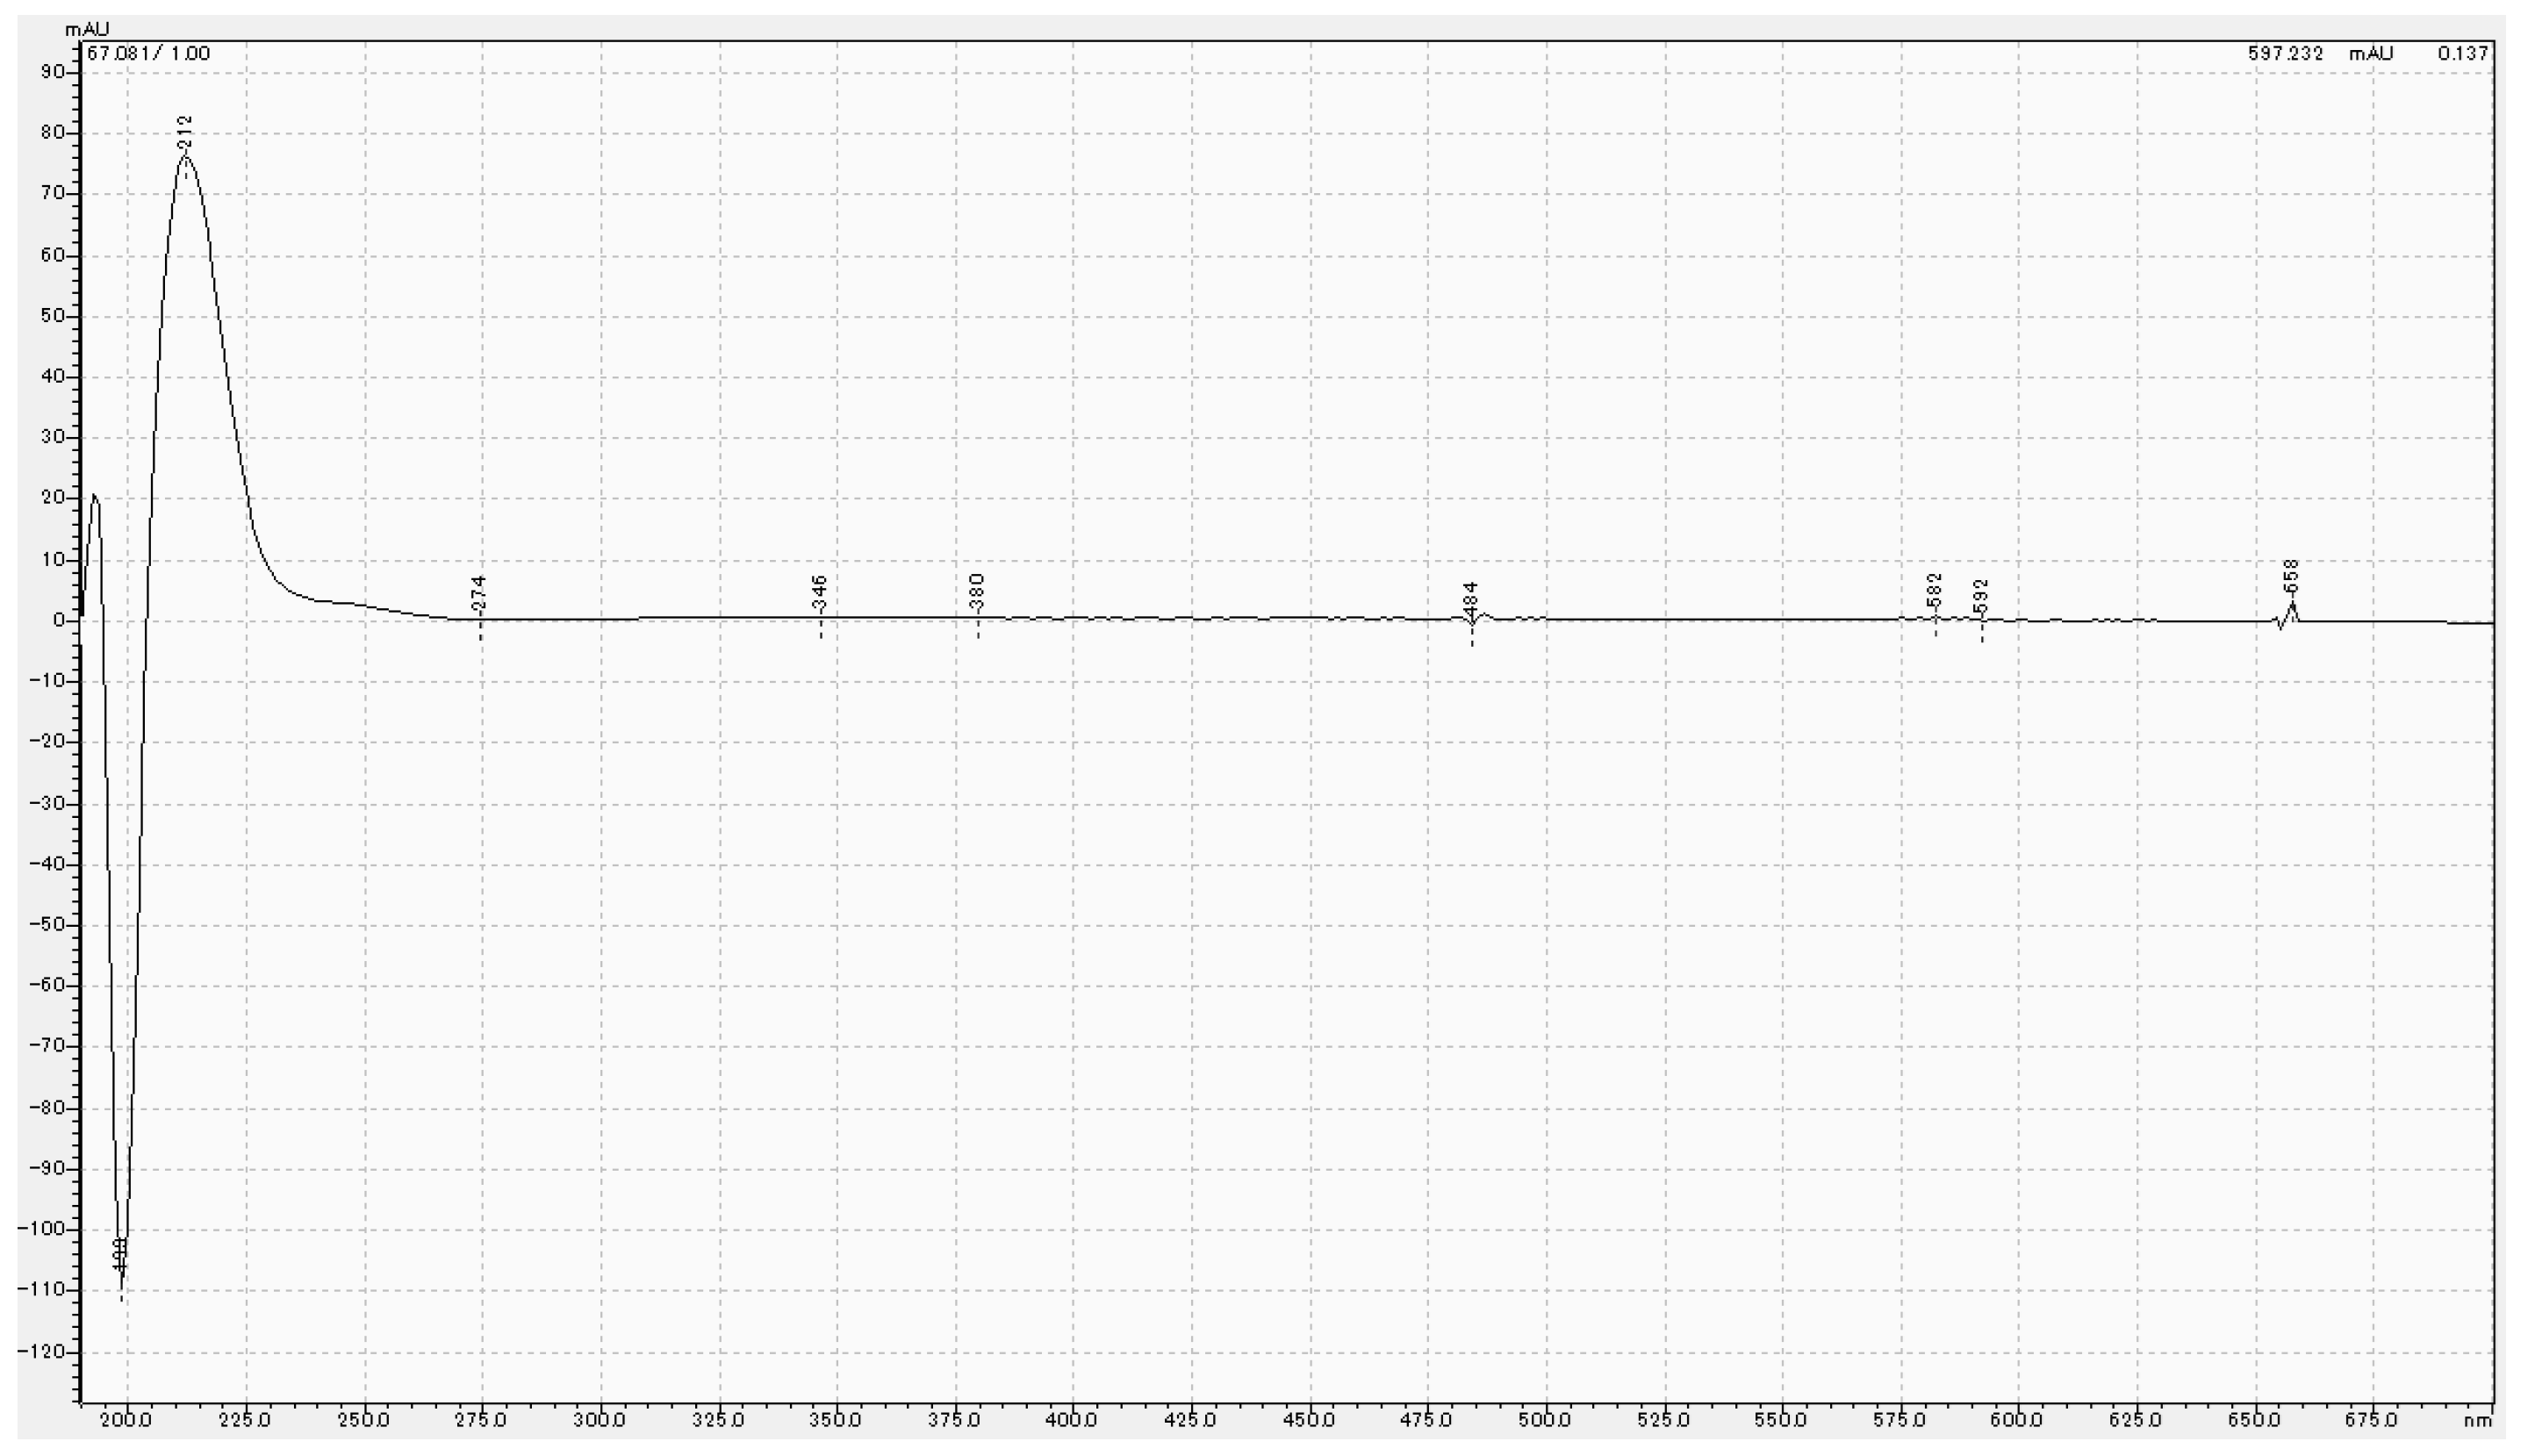Click the 90 y-axis tick label
Viewport: 2528px width, 1456px height.
tap(53, 72)
